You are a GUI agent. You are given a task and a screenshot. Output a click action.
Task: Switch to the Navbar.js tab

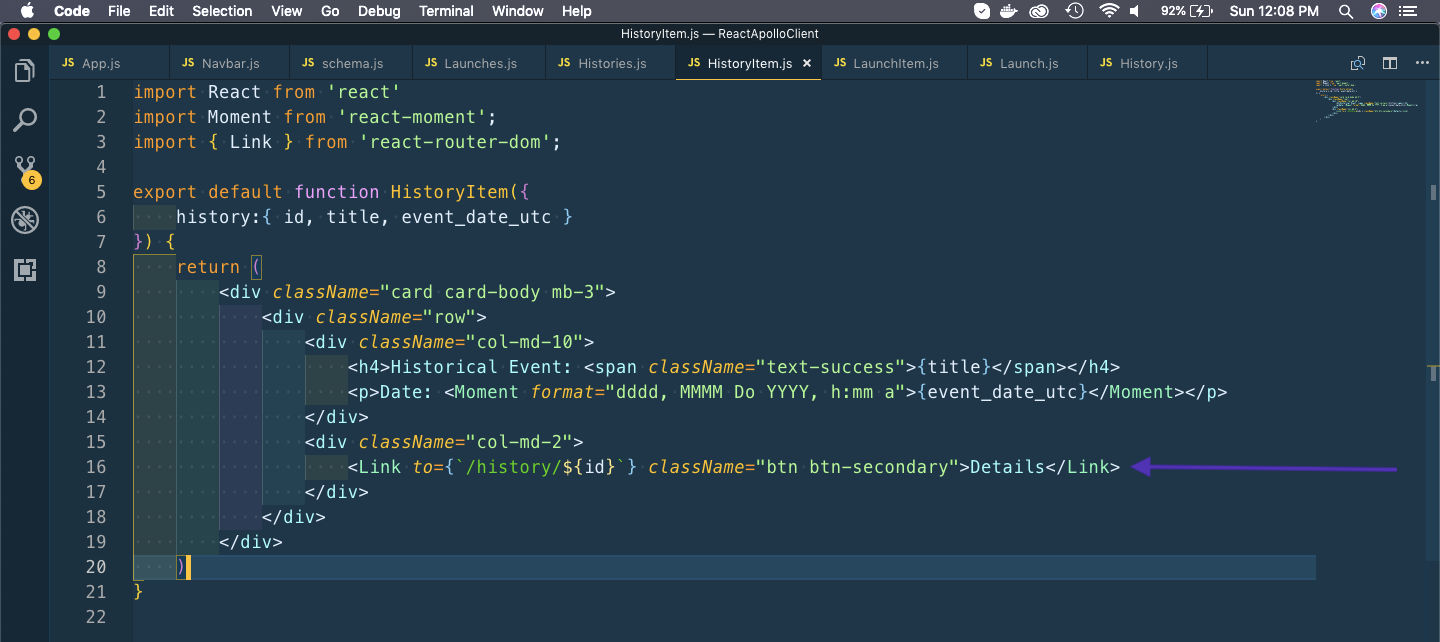click(x=229, y=63)
